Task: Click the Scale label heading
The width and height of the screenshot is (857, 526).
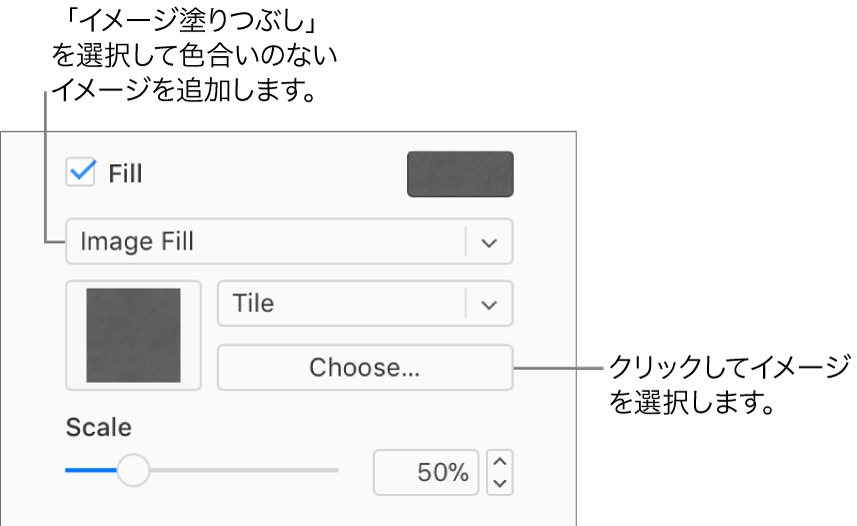Action: pos(99,427)
